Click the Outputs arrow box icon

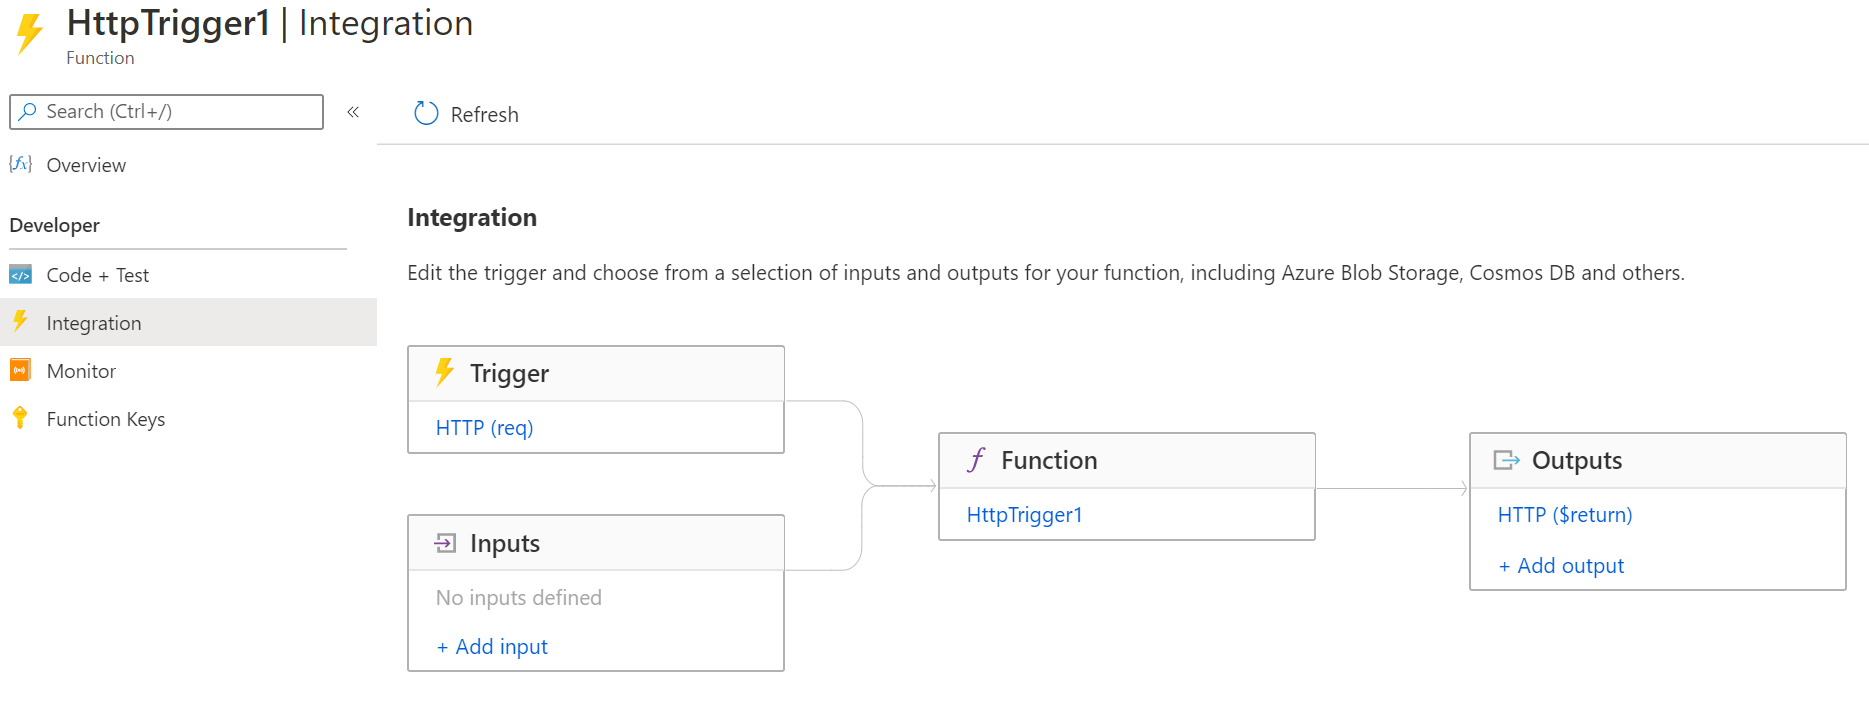pos(1506,460)
